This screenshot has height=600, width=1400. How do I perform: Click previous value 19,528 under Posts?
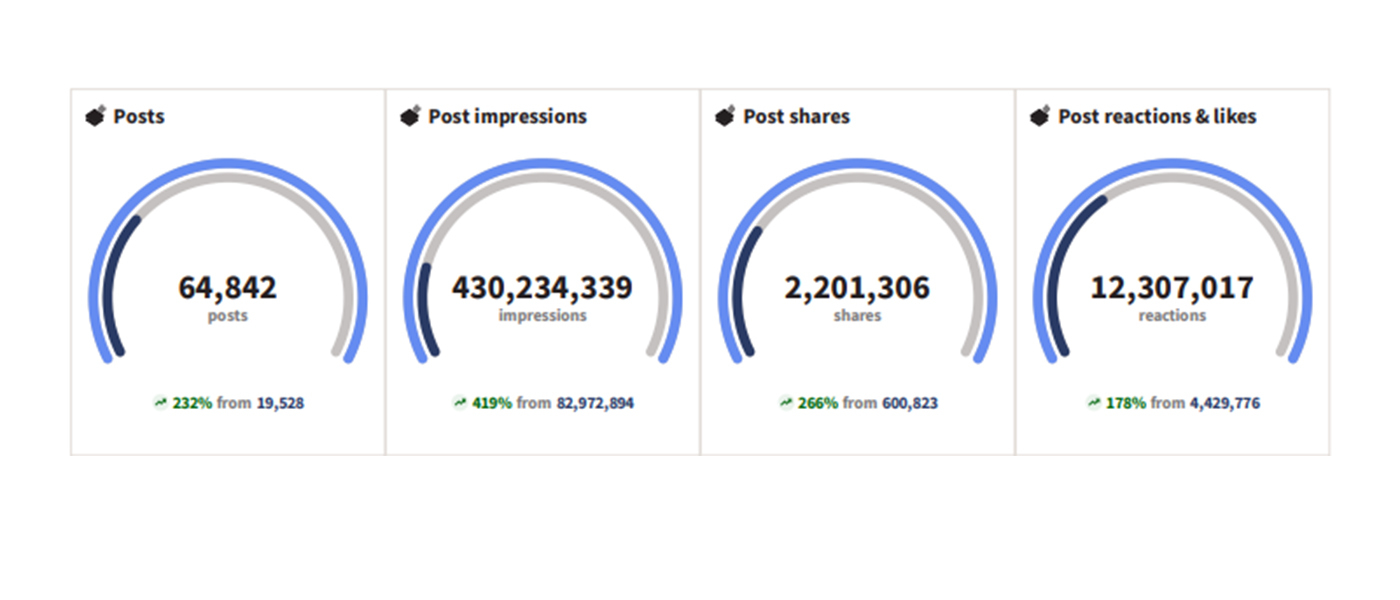[x=280, y=404]
